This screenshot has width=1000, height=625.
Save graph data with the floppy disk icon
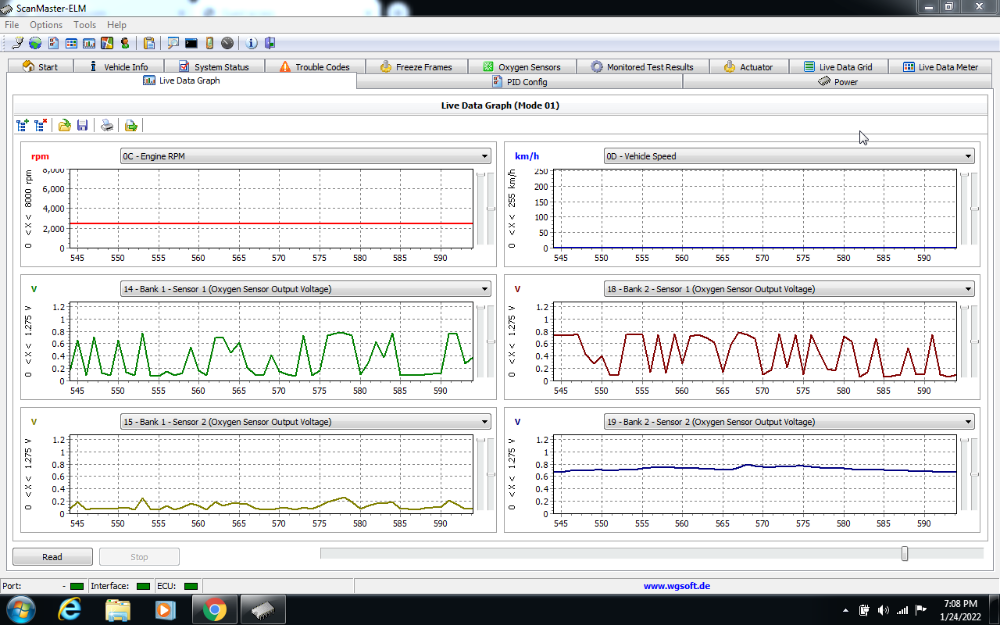point(82,125)
